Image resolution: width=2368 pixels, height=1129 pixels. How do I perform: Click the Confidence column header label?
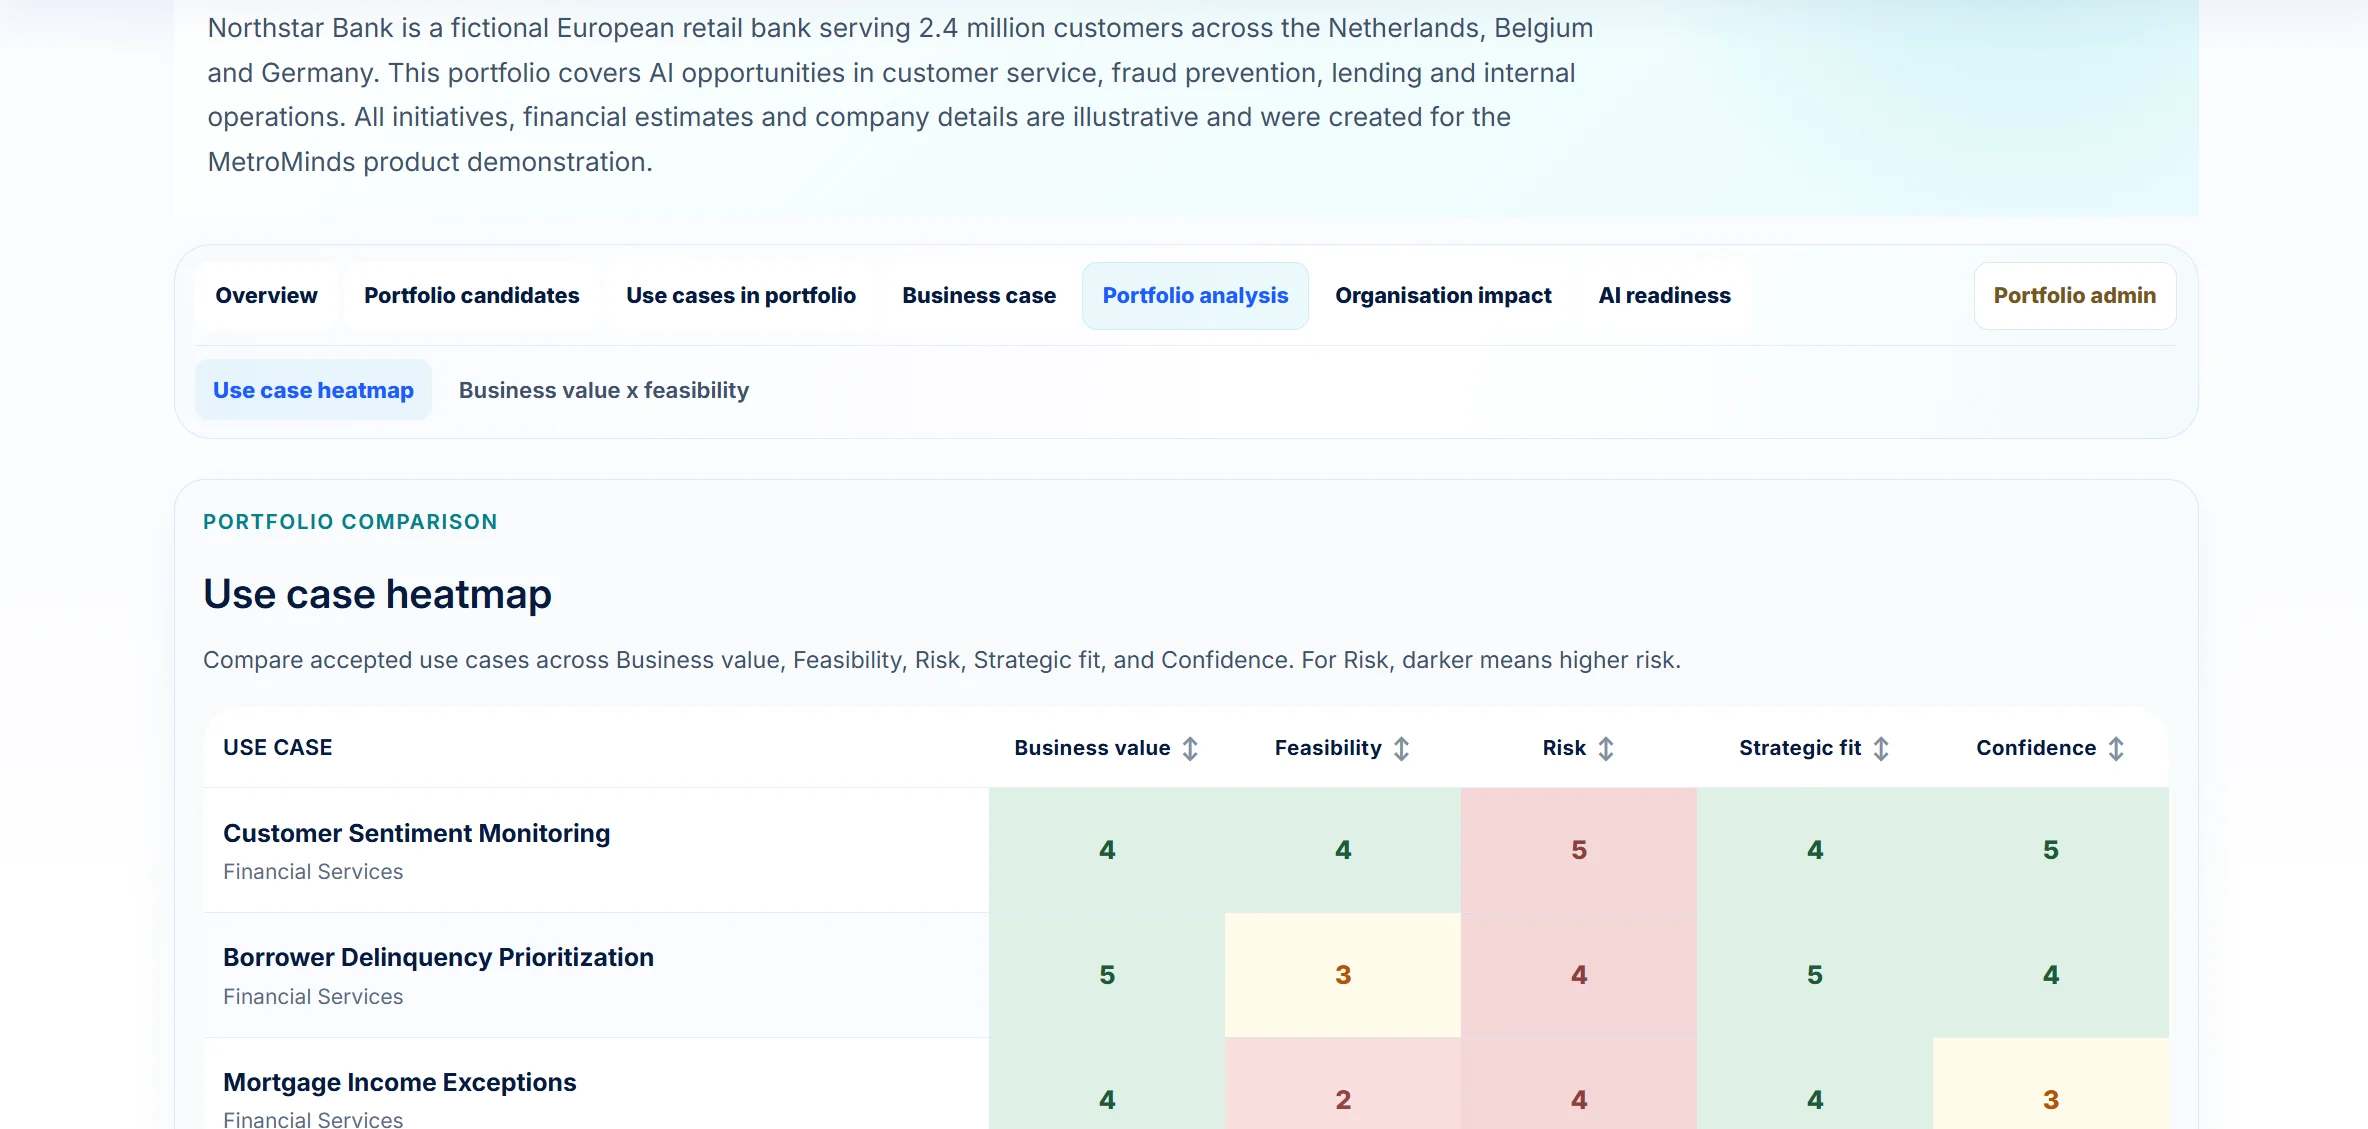[x=2036, y=748]
